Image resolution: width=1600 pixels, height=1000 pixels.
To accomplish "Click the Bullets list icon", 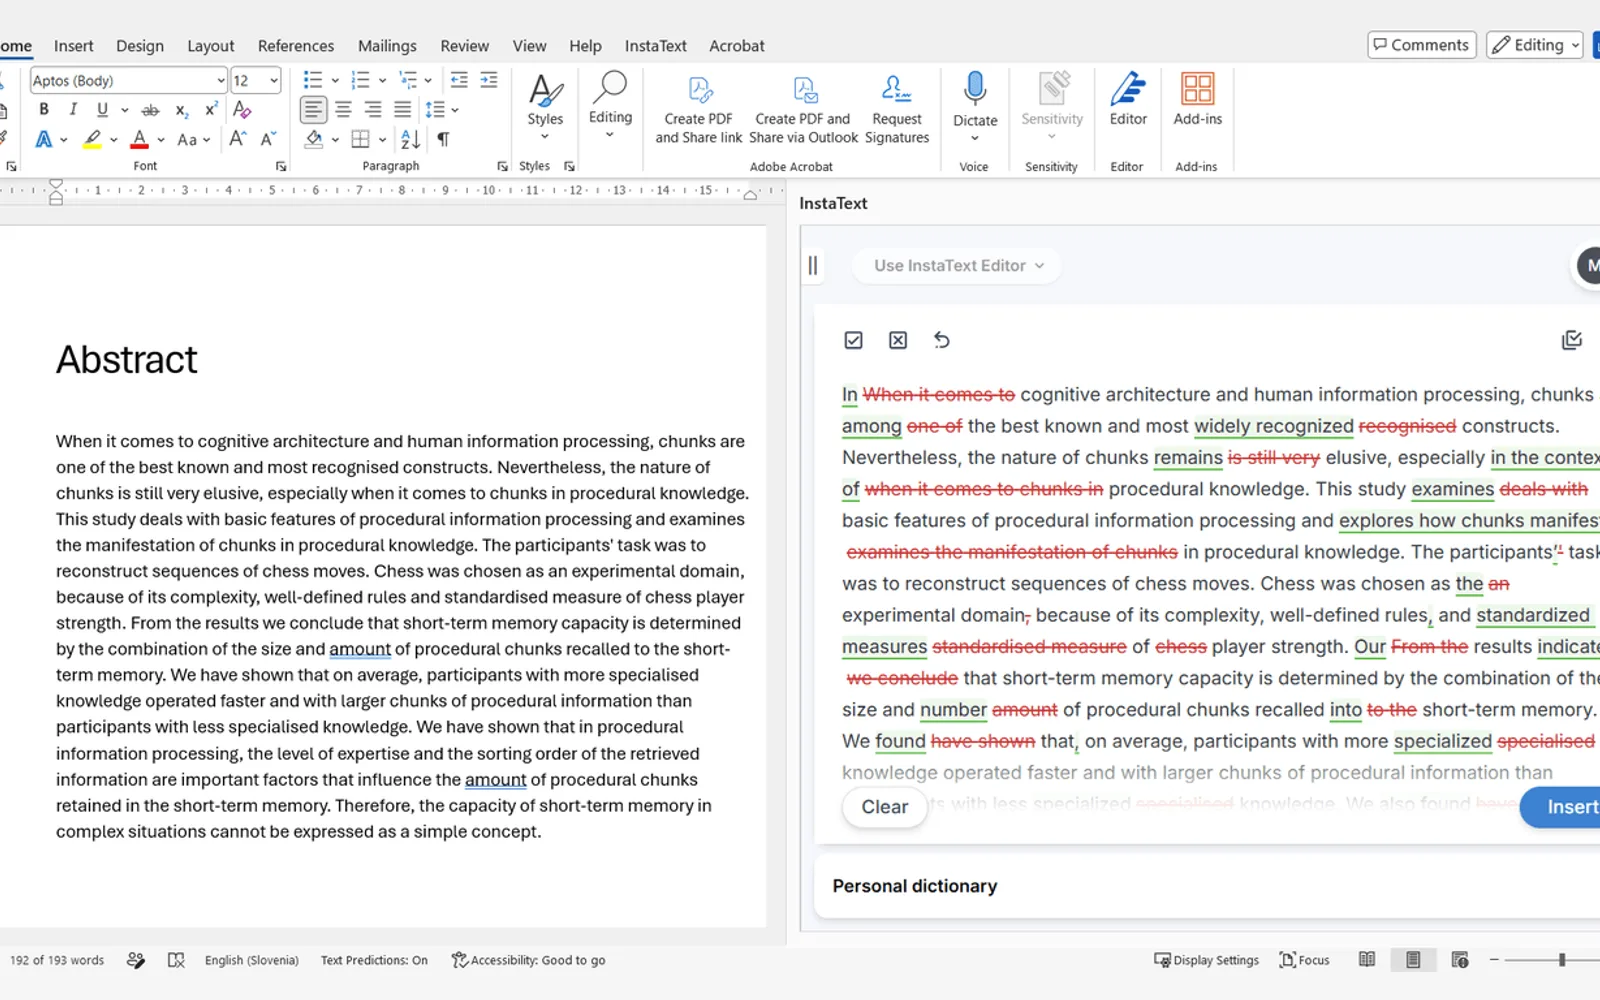I will pyautogui.click(x=313, y=80).
